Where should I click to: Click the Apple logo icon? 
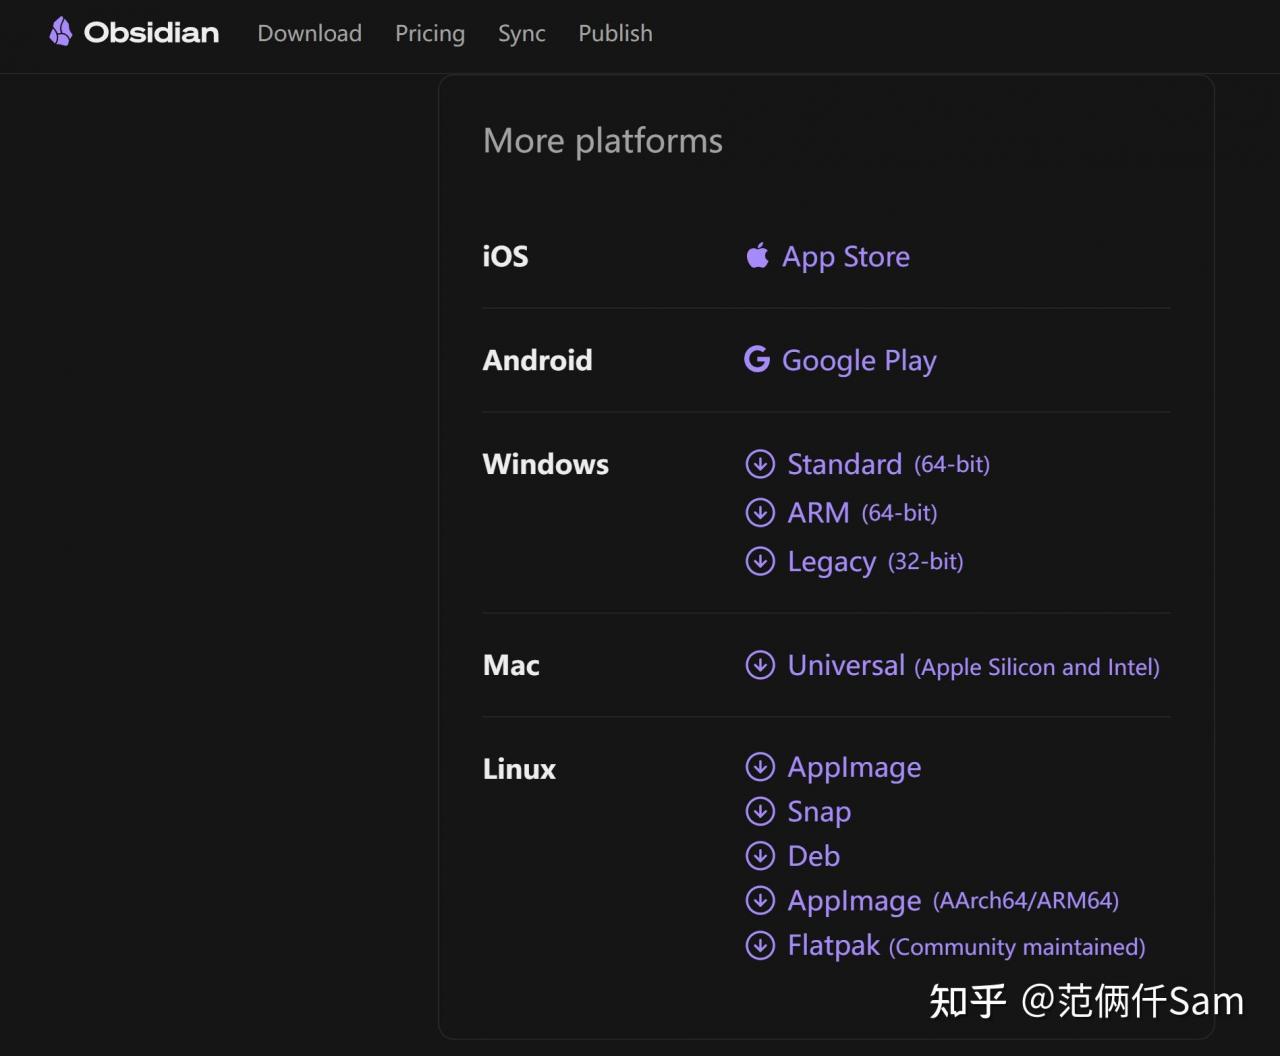tap(758, 256)
